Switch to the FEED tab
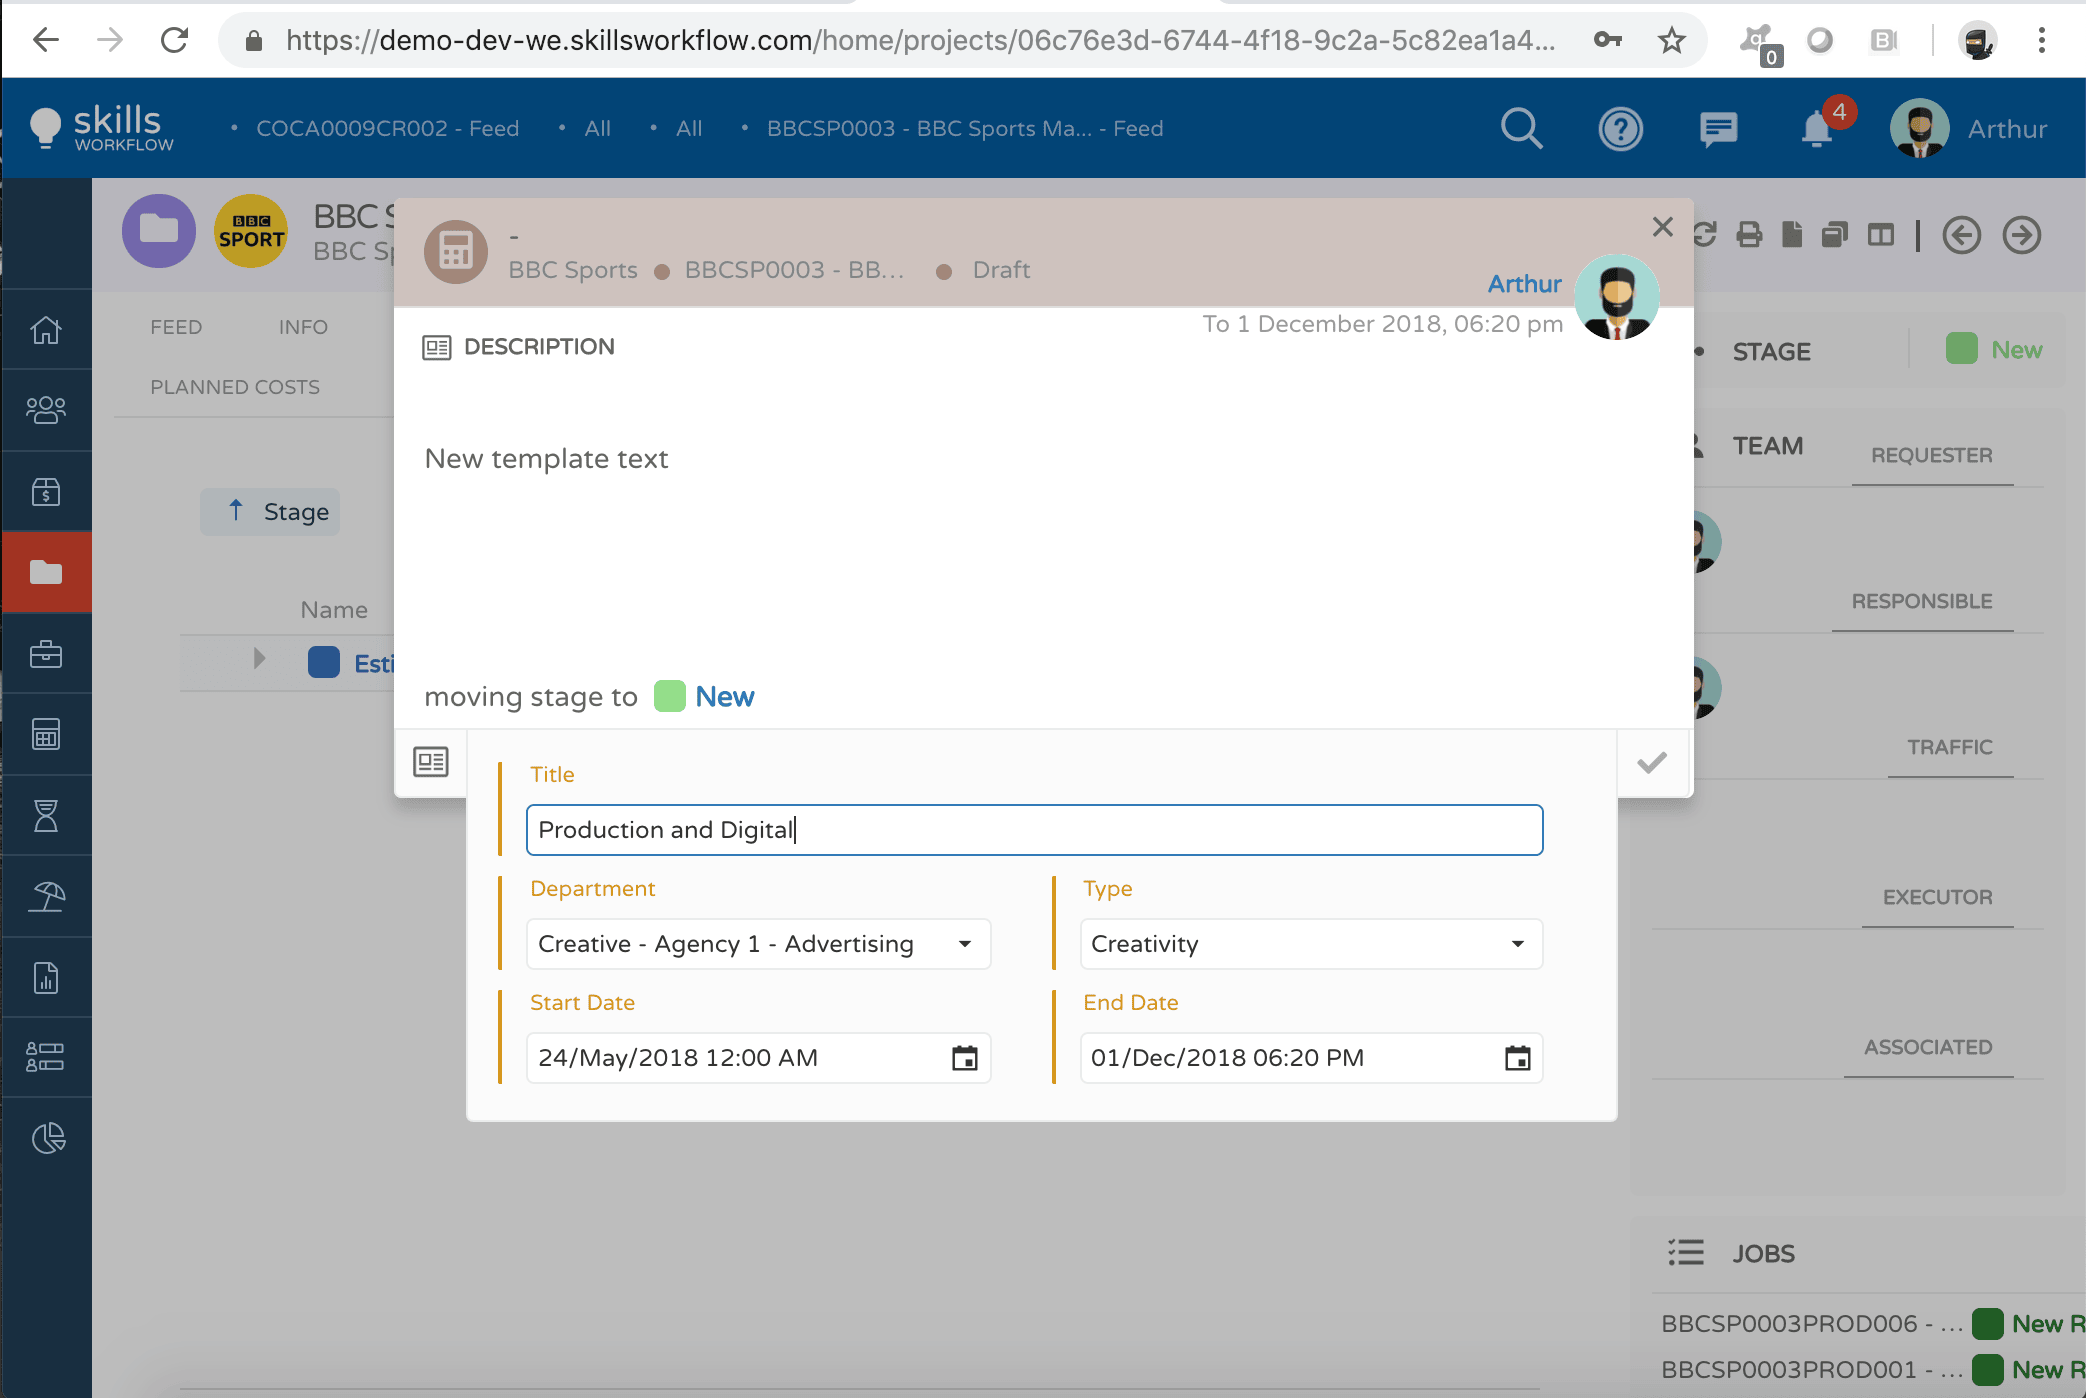This screenshot has height=1398, width=2086. tap(176, 327)
